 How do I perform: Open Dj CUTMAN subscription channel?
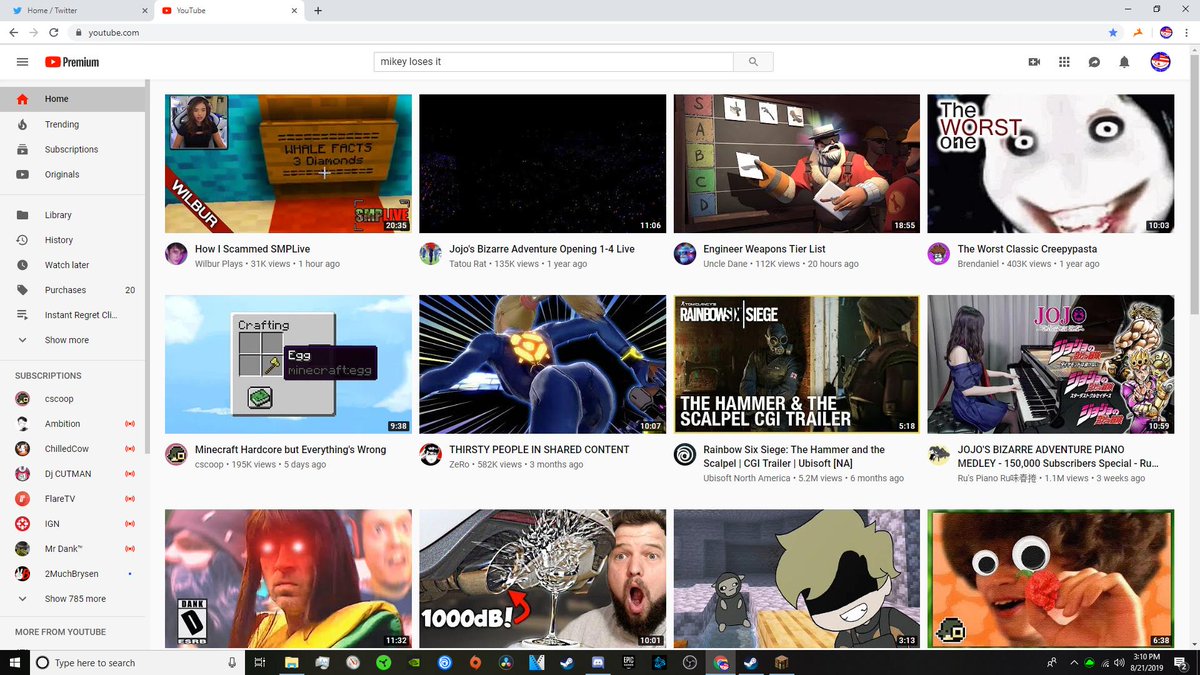pyautogui.click(x=72, y=474)
